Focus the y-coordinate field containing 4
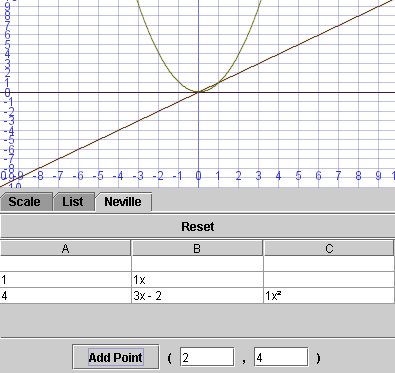Viewport: 395px width, 373px height. click(281, 357)
